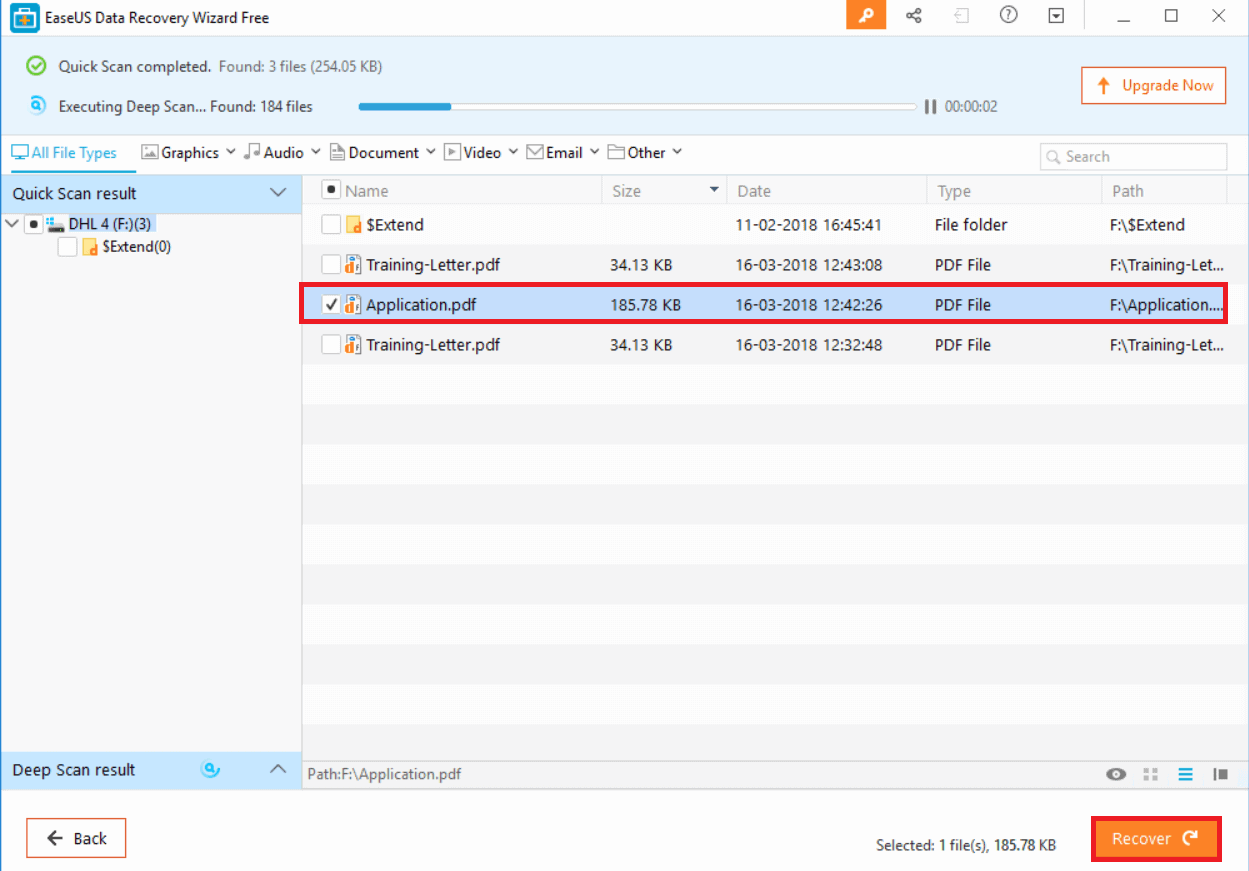The height and width of the screenshot is (871, 1249).
Task: Open the Size column sort dropdown
Action: tap(714, 189)
